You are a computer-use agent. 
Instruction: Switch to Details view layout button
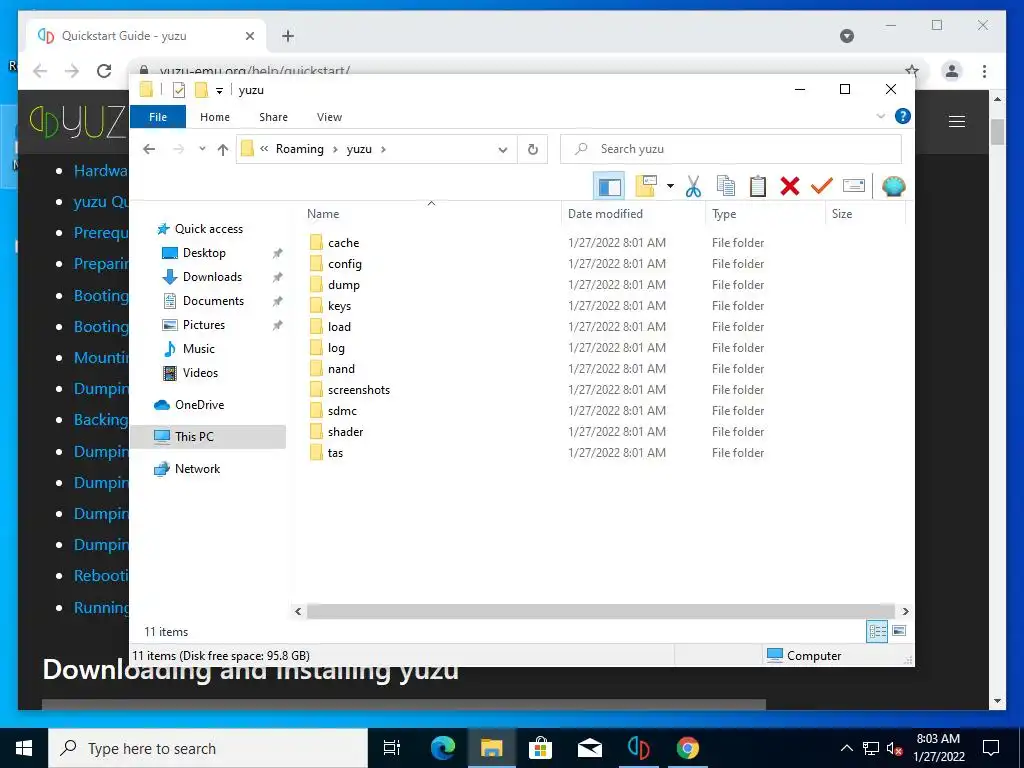click(877, 631)
